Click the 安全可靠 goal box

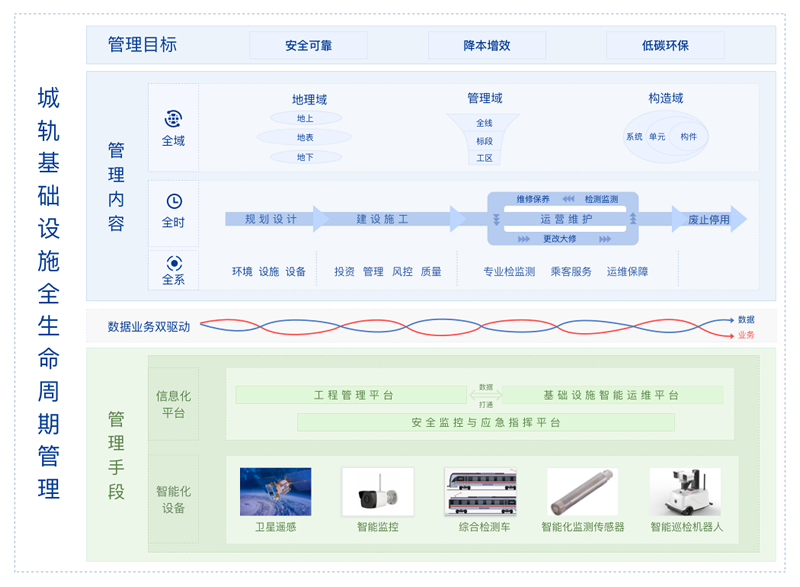[x=308, y=45]
